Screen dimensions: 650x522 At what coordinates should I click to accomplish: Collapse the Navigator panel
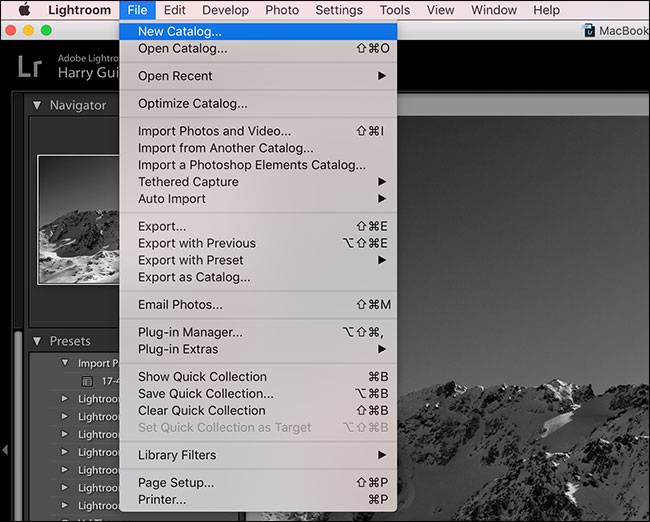coord(37,105)
